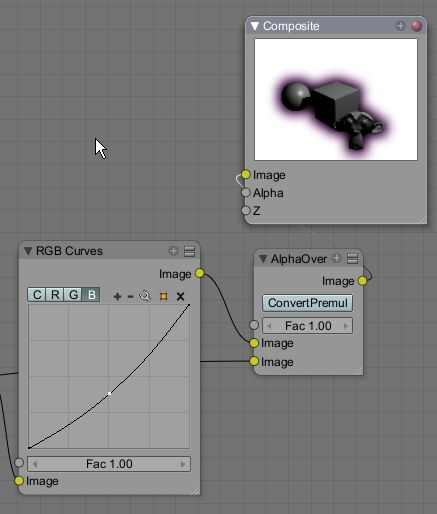Click RGB Curves Fac input socket

19,462
